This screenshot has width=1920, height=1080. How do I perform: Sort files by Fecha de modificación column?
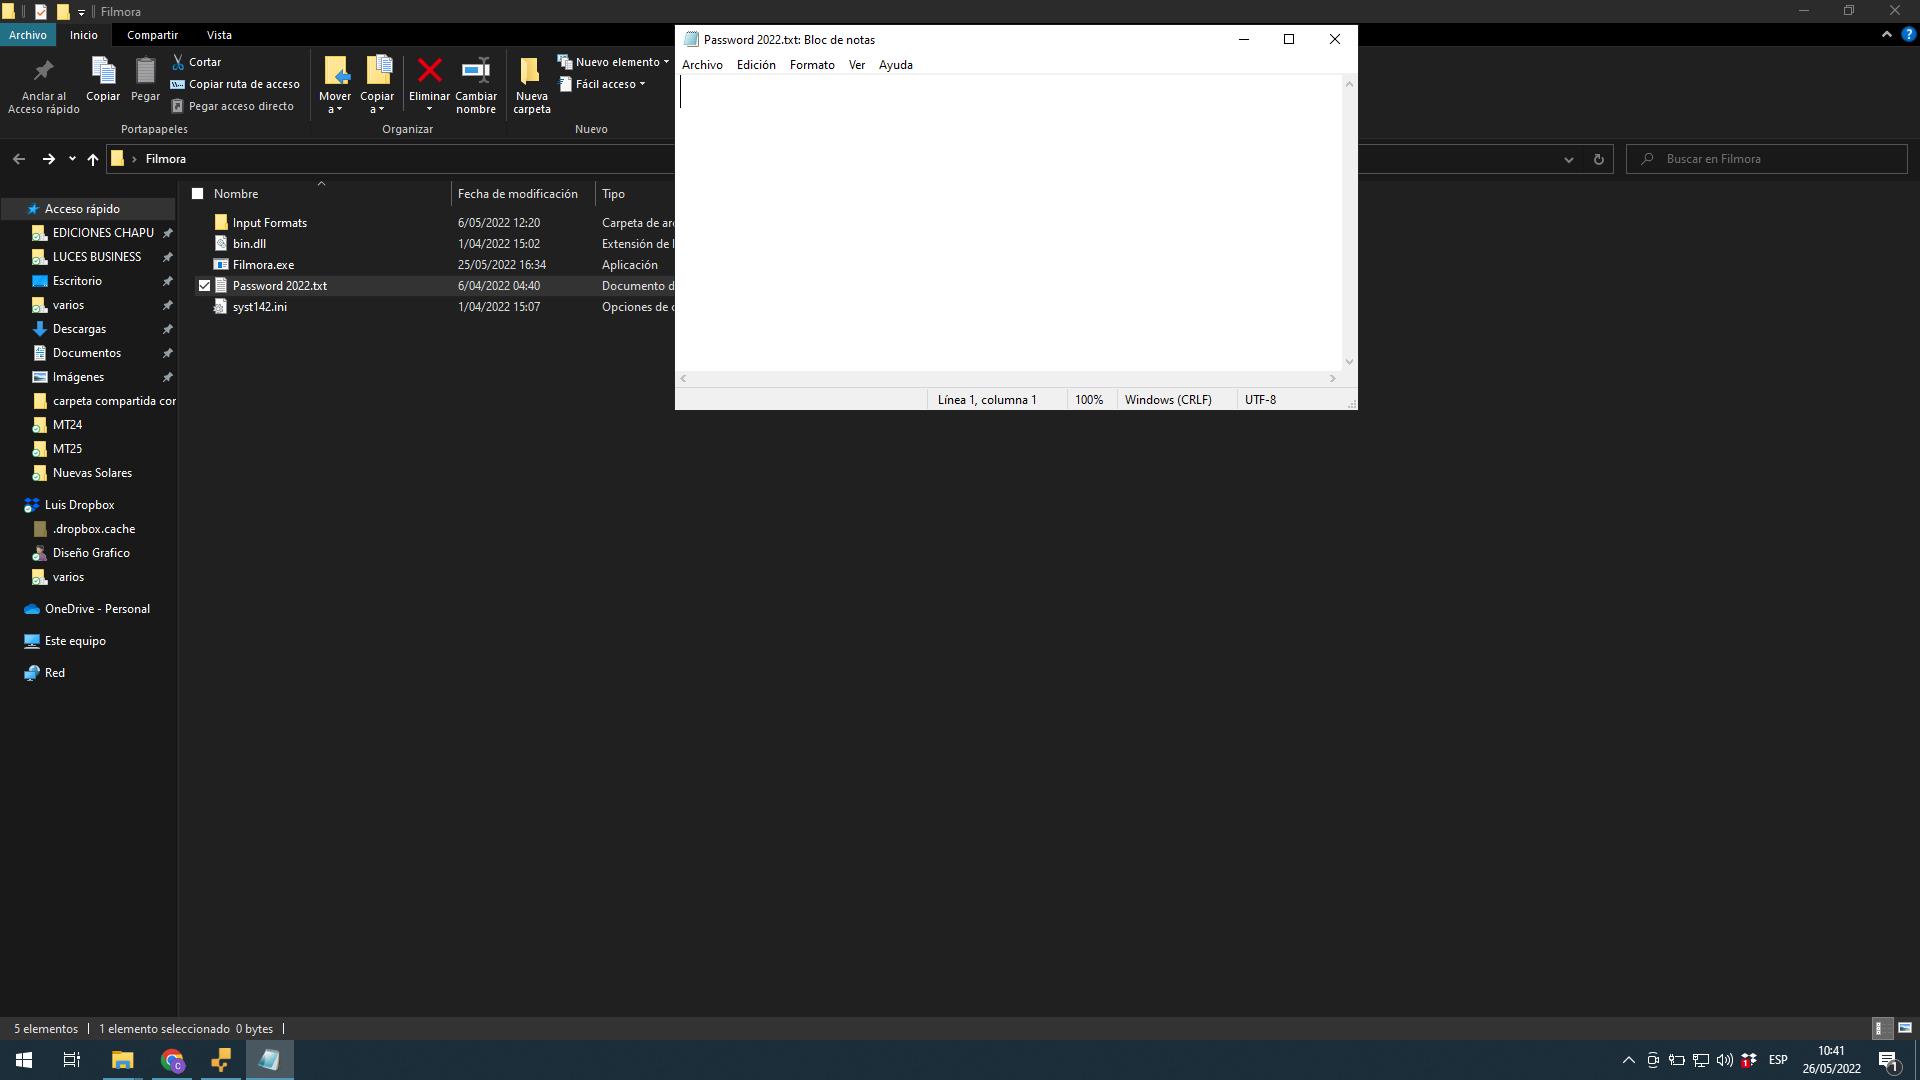point(517,194)
